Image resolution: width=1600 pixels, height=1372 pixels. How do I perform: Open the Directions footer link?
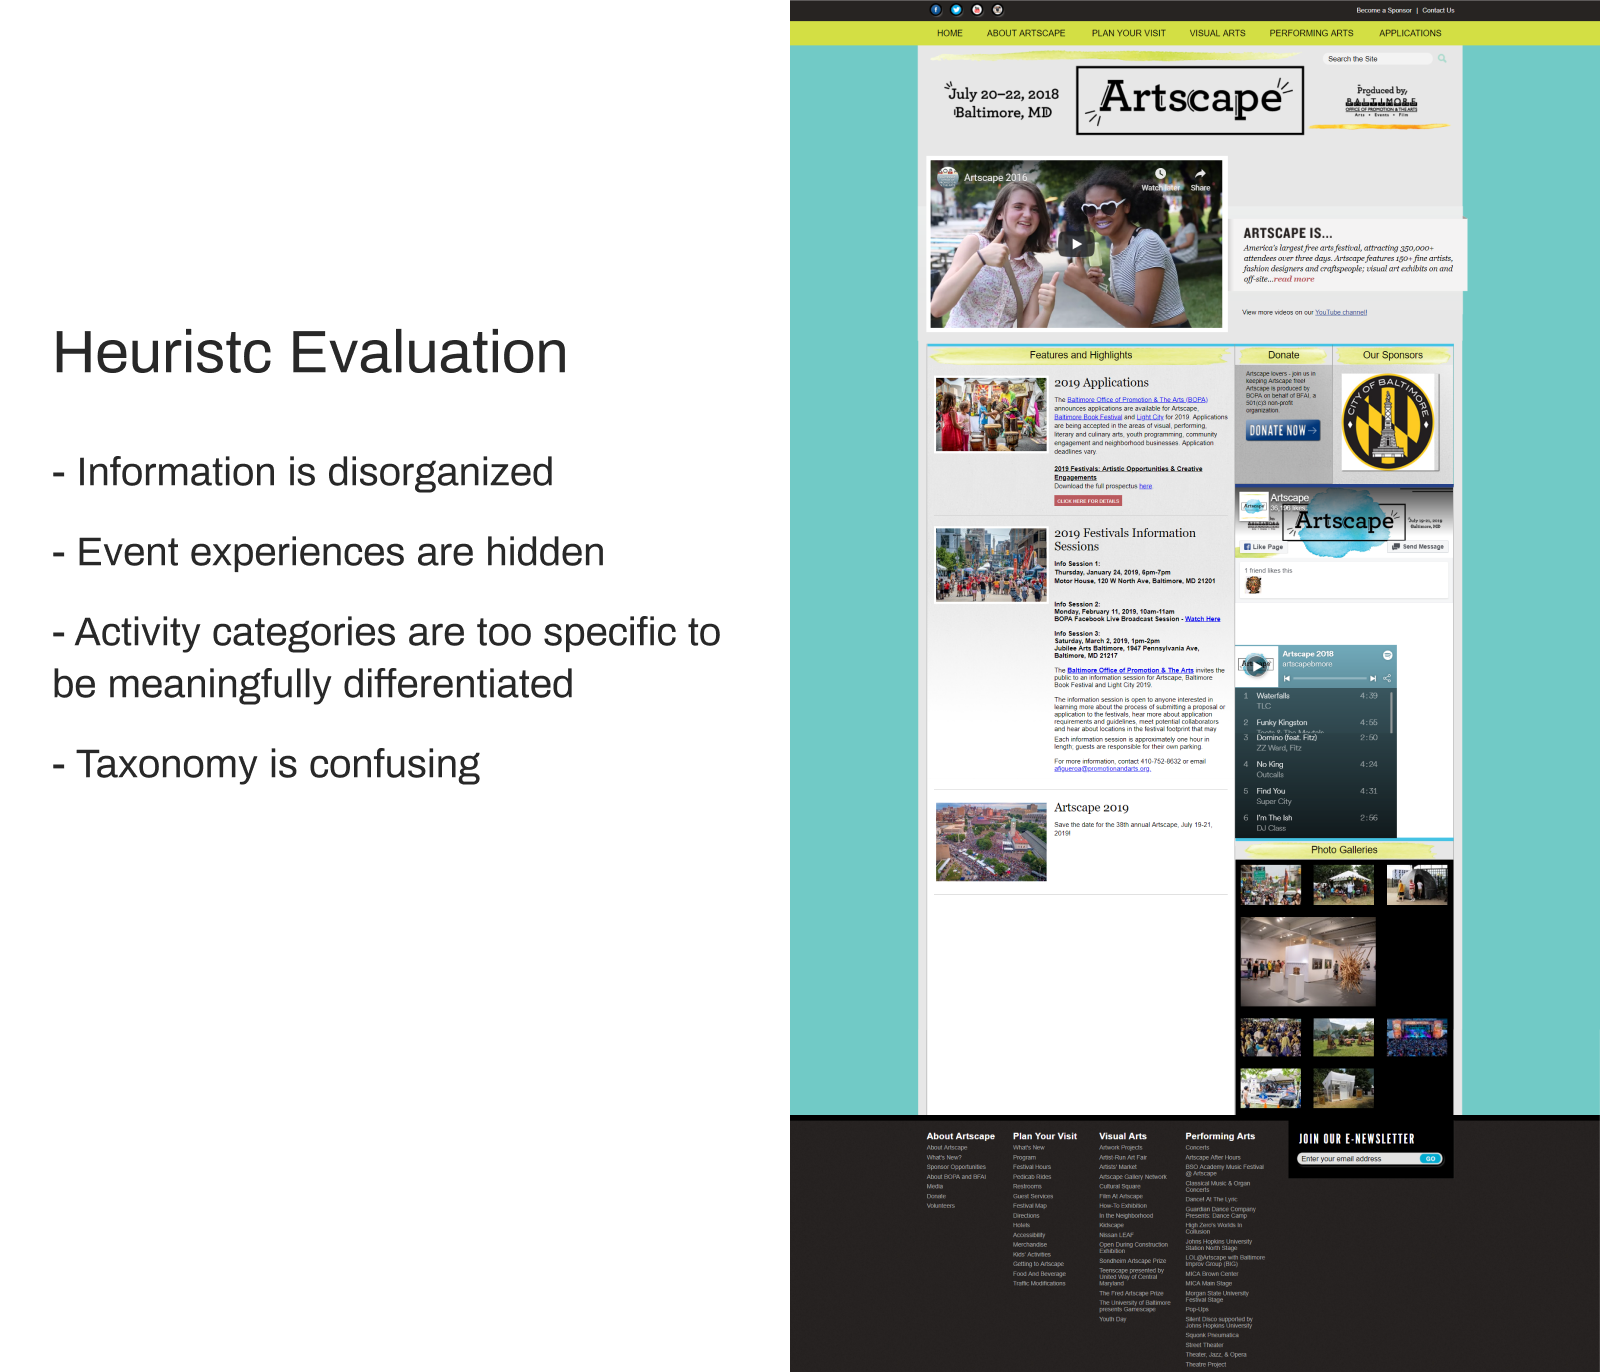[x=1026, y=1216]
